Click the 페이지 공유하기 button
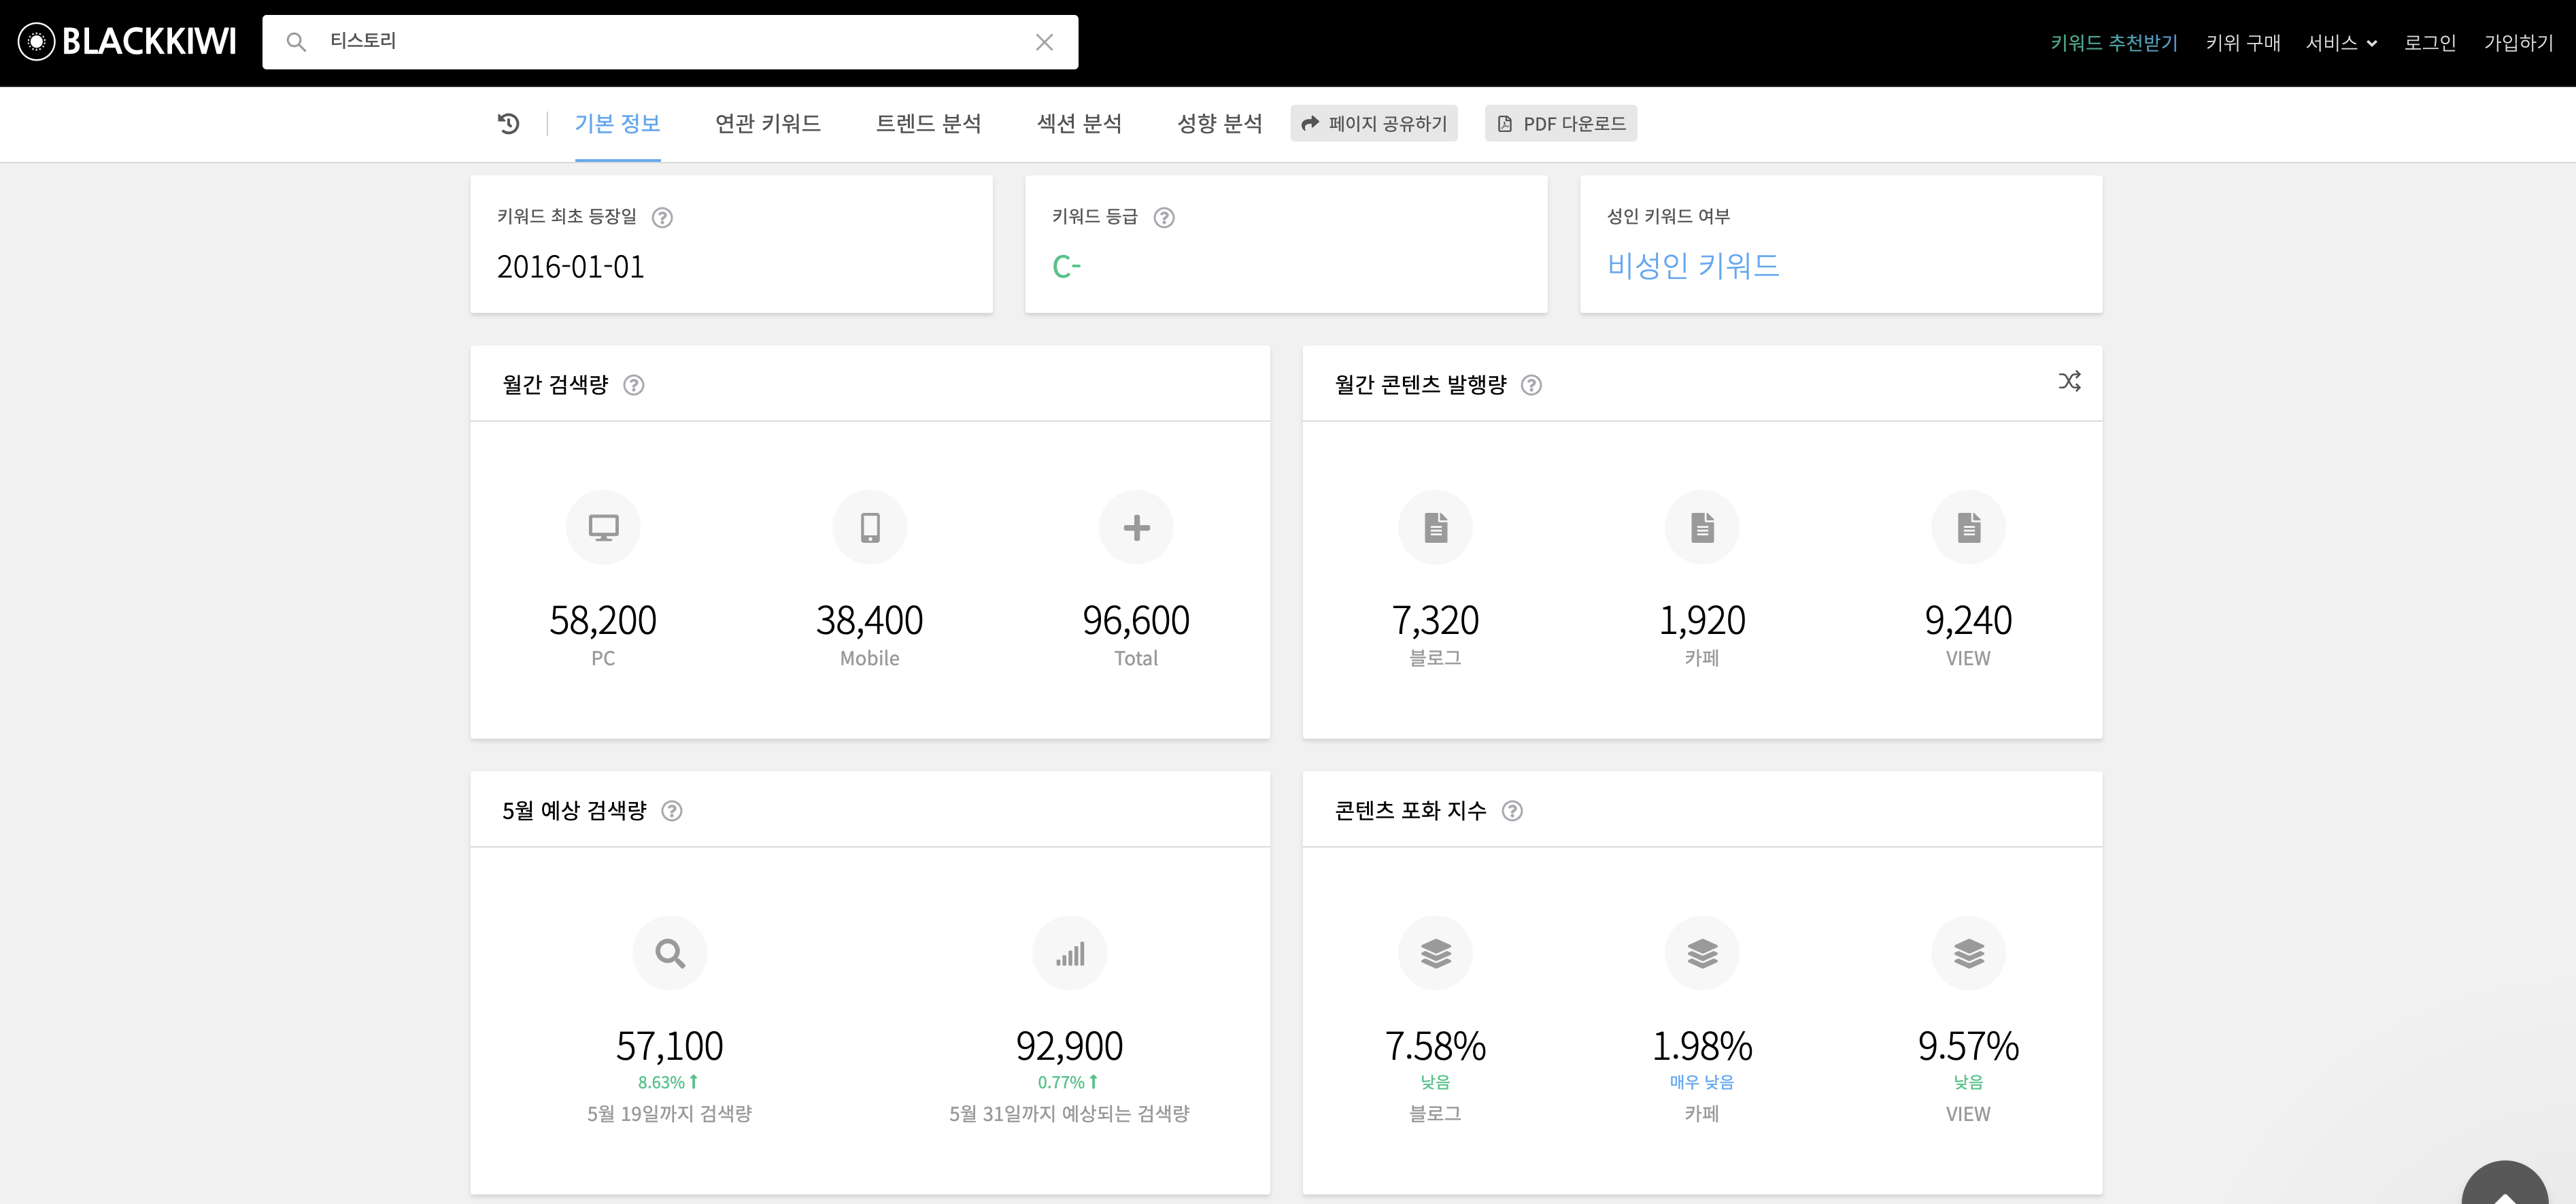The height and width of the screenshot is (1204, 2576). pos(1374,123)
